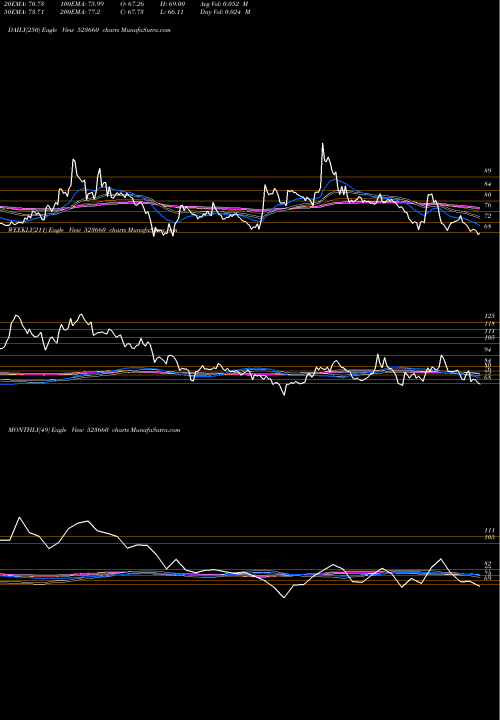Click the open price O: 67.26
Screen dimensions: 500x720
click(132, 4)
